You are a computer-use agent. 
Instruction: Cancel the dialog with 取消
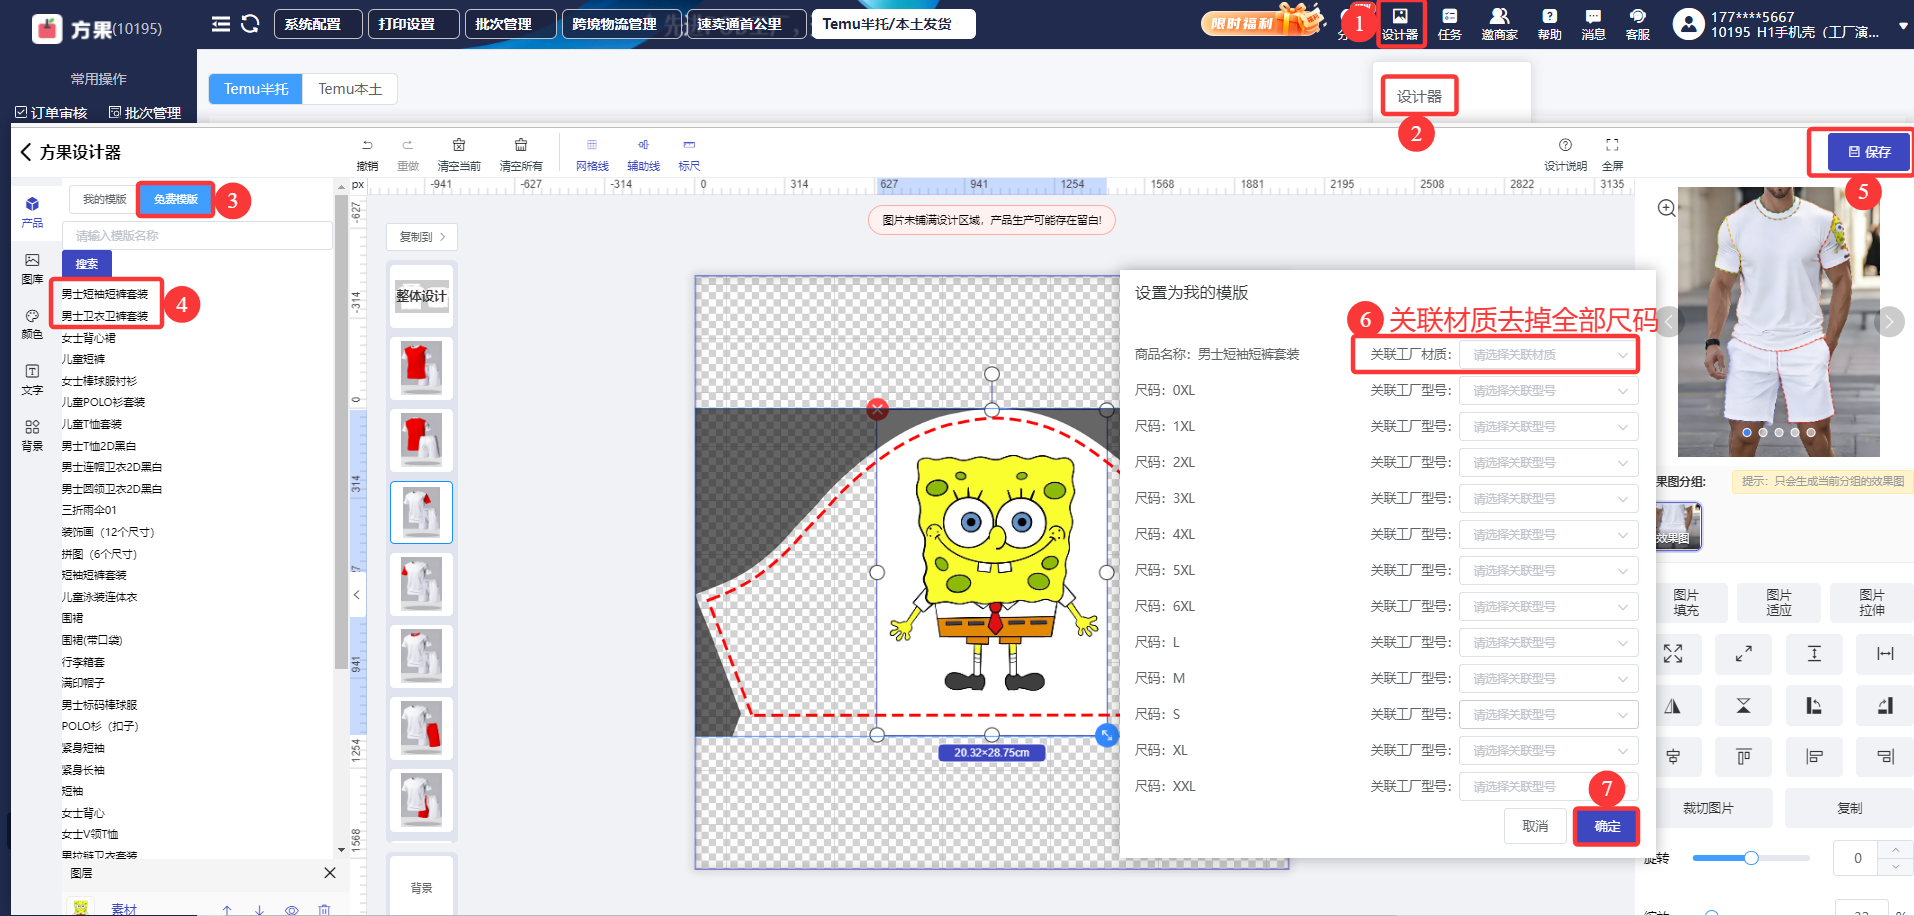click(1535, 826)
